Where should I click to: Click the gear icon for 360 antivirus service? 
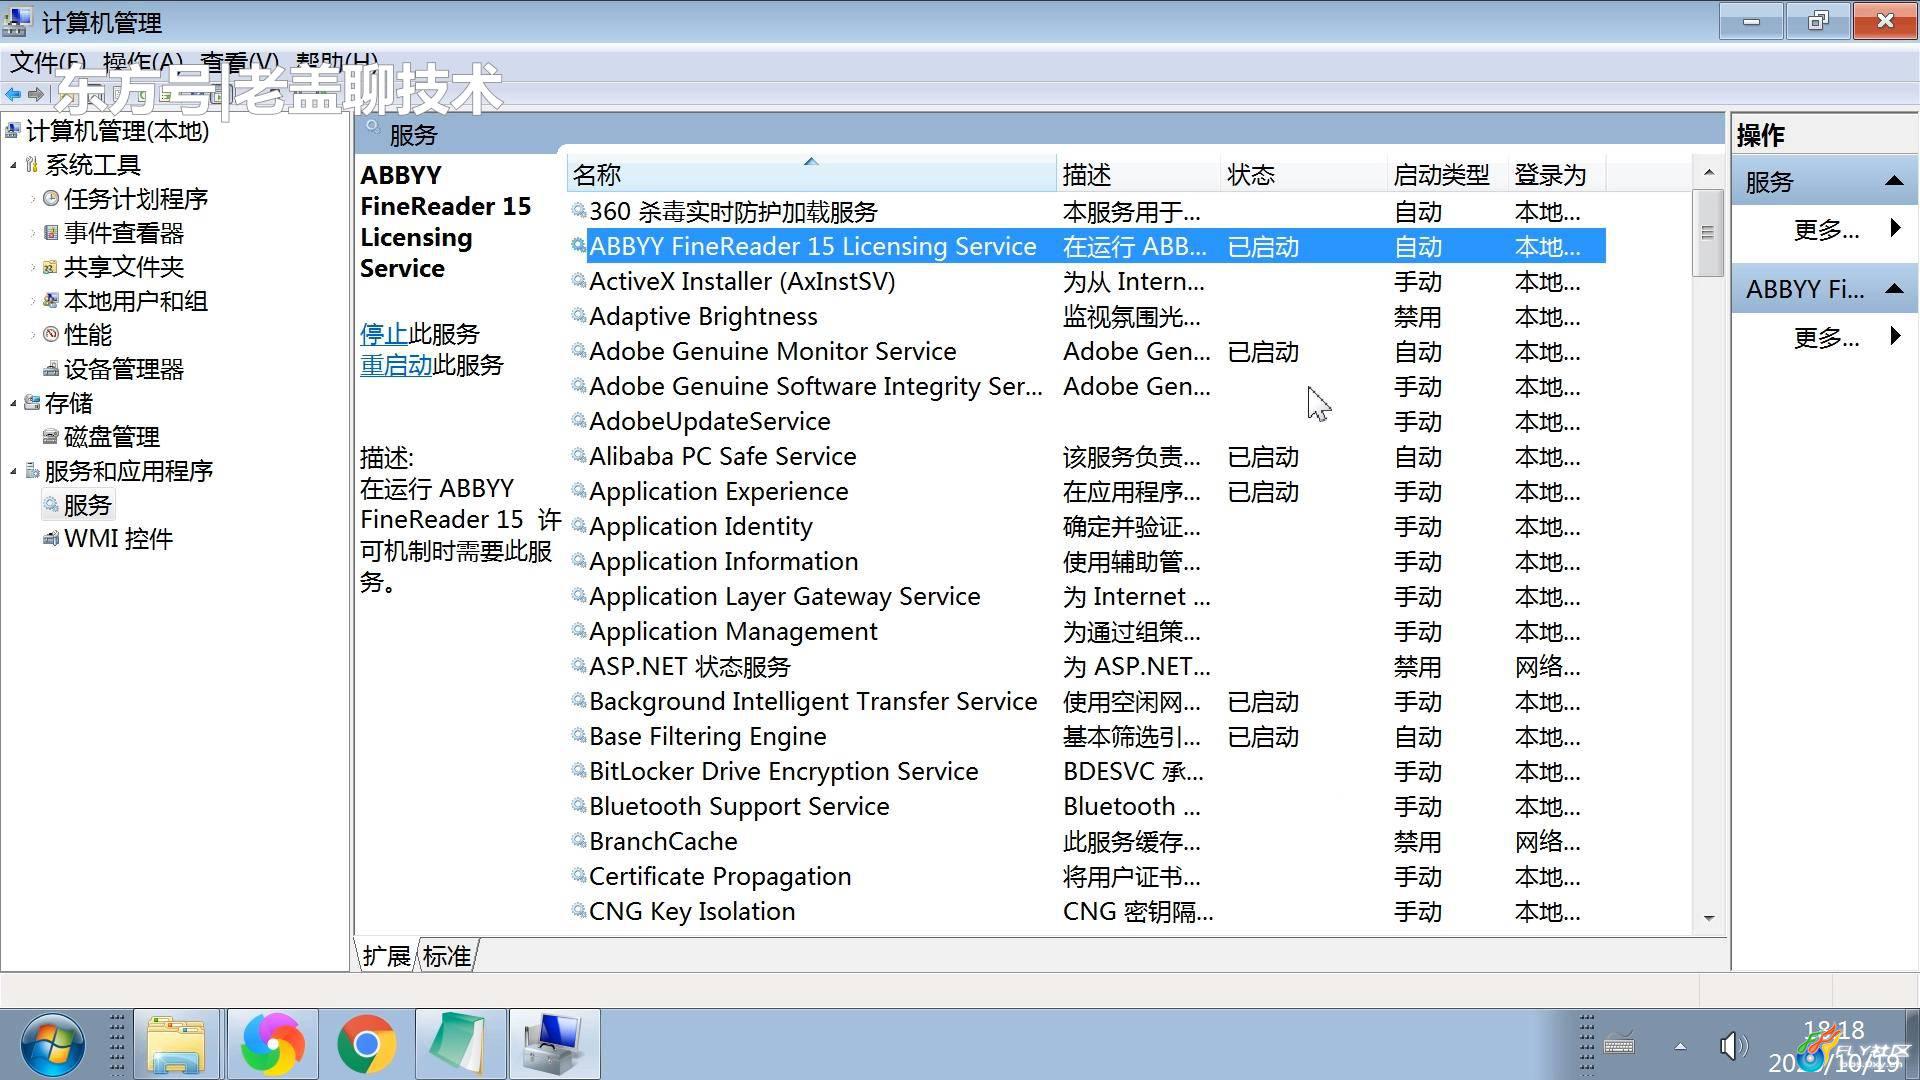(578, 211)
